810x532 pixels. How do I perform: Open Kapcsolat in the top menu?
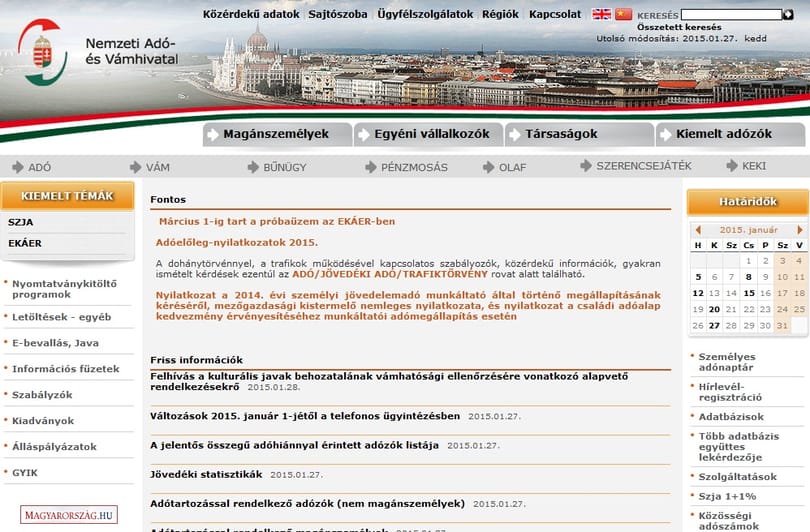coord(555,14)
